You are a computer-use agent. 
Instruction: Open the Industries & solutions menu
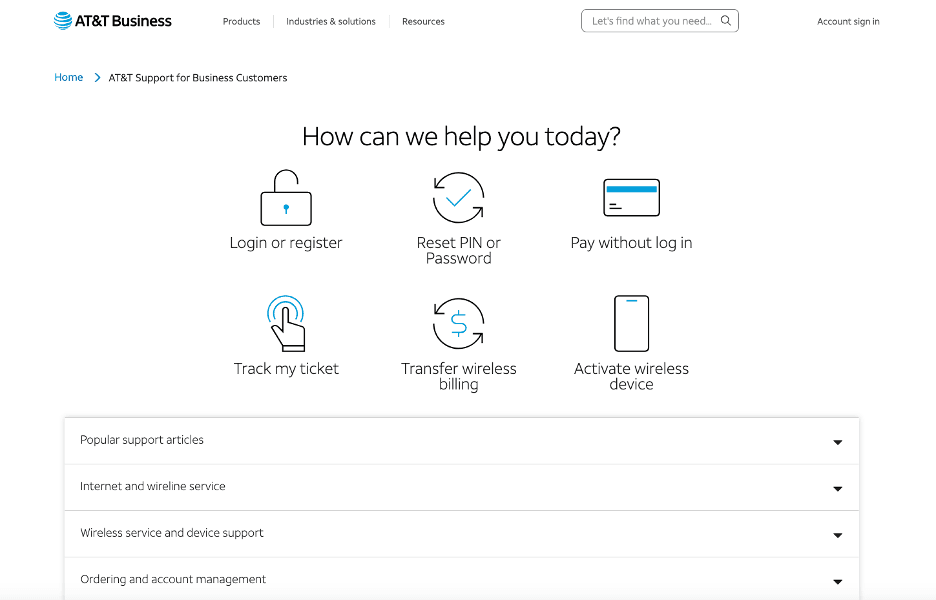[330, 21]
